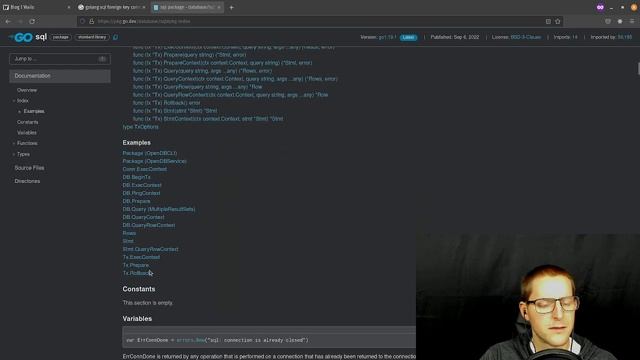Go back using the browser back arrow
The height and width of the screenshot is (360, 640).
(8, 21)
